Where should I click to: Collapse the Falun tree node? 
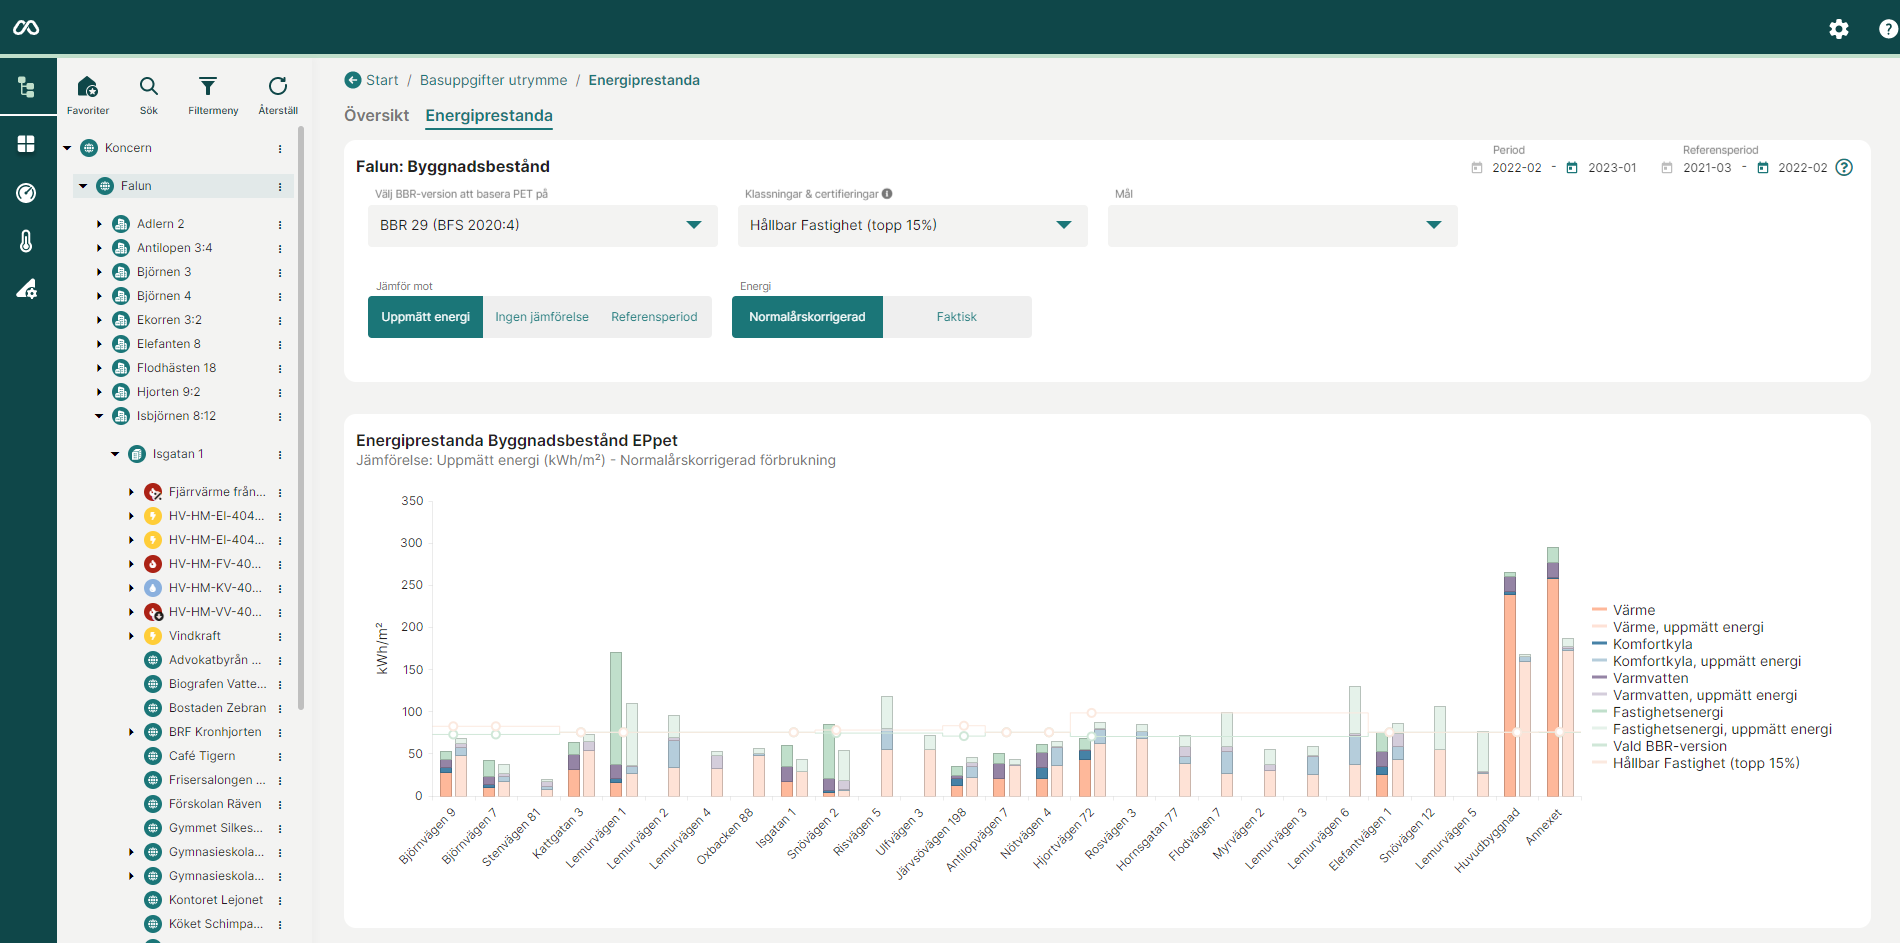(83, 186)
